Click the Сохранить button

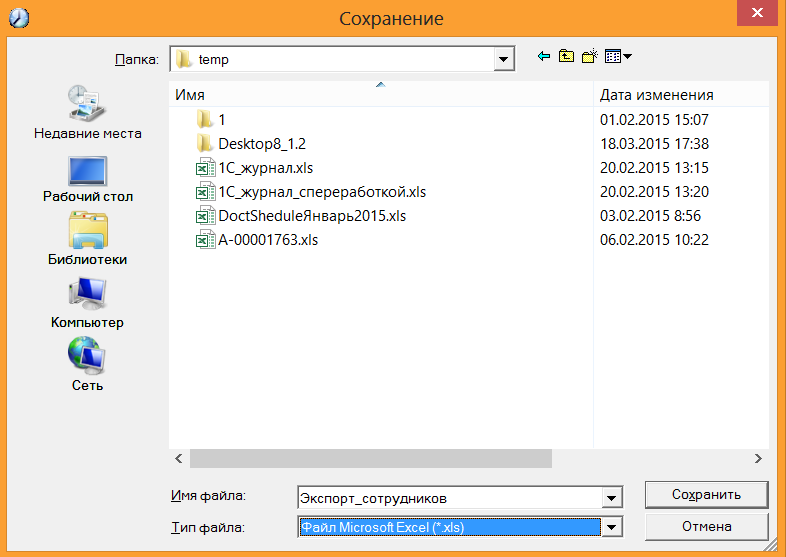click(706, 494)
